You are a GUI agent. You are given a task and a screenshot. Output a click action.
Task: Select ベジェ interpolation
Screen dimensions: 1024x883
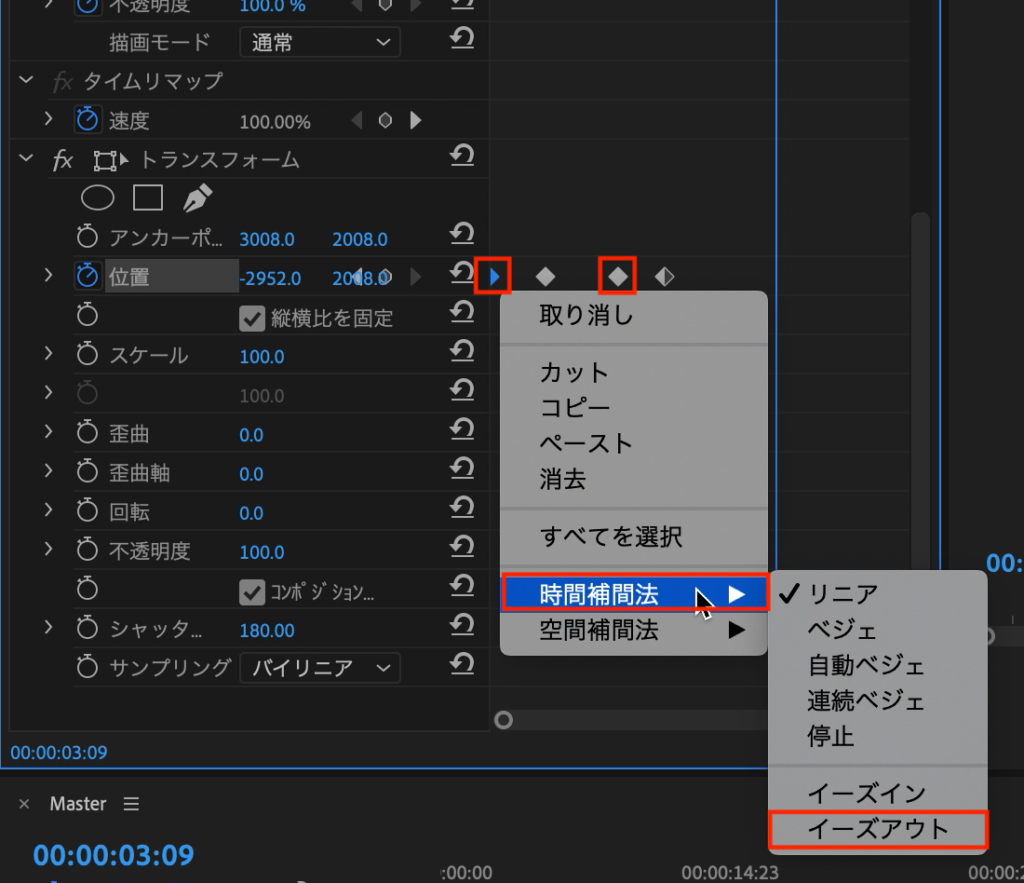pos(878,630)
